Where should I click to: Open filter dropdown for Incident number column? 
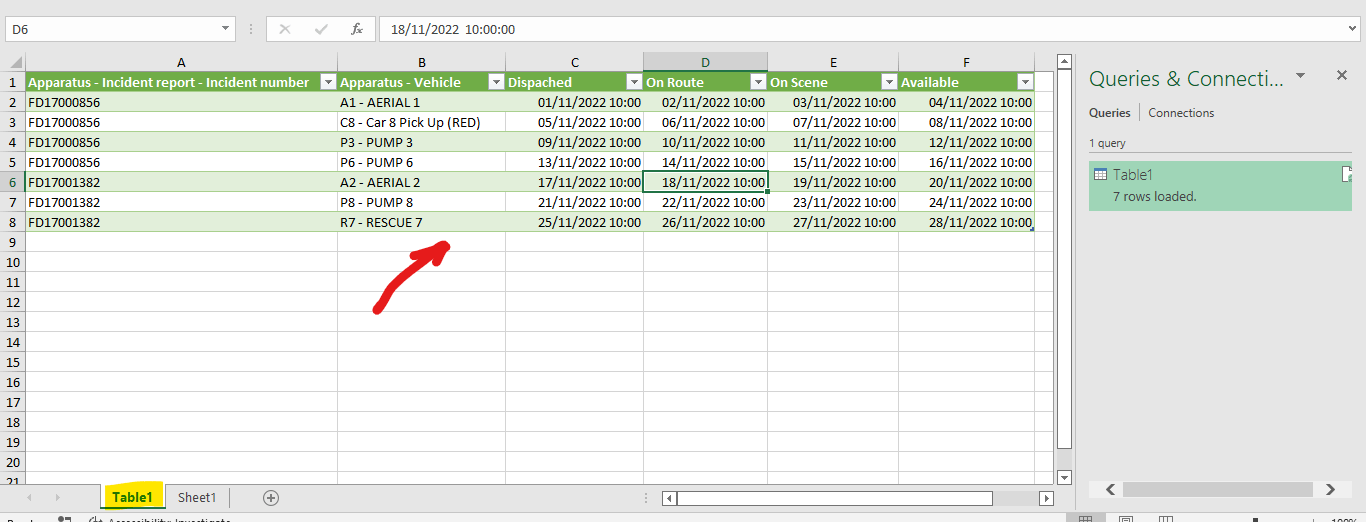pos(327,82)
